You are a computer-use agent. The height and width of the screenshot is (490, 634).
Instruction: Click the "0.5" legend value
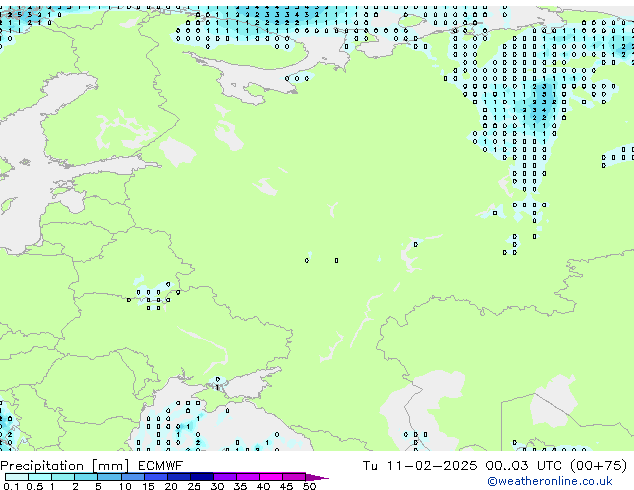coord(35,486)
